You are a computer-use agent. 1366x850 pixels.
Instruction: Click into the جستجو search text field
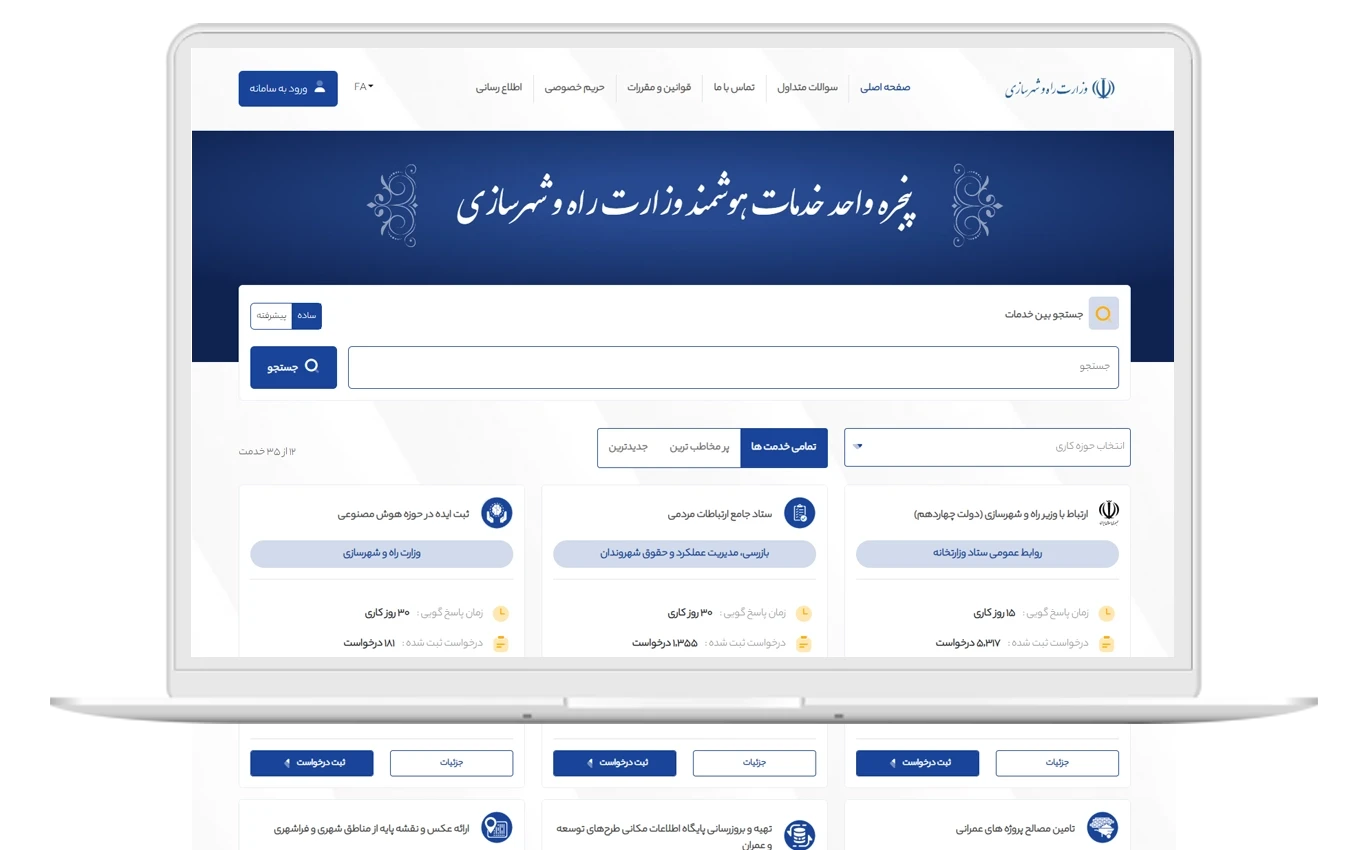click(732, 367)
